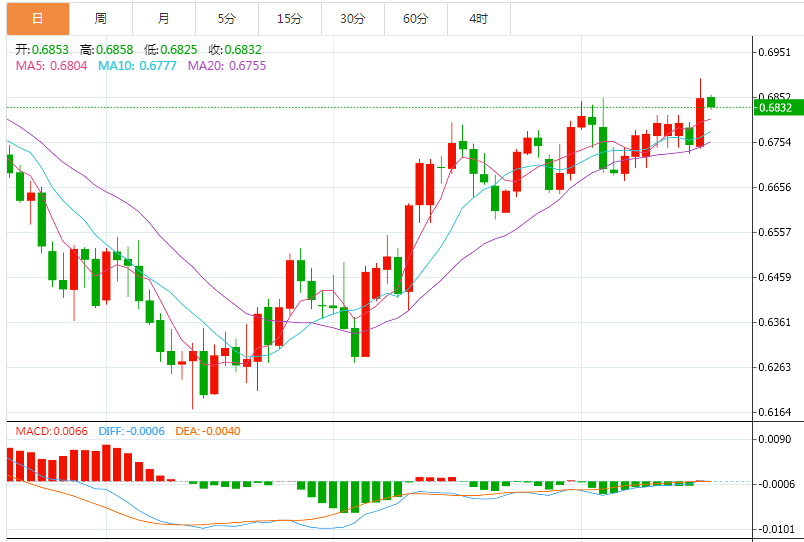Click the open price 开:0.6853
Viewport: 804px width, 542px height.
click(42, 50)
